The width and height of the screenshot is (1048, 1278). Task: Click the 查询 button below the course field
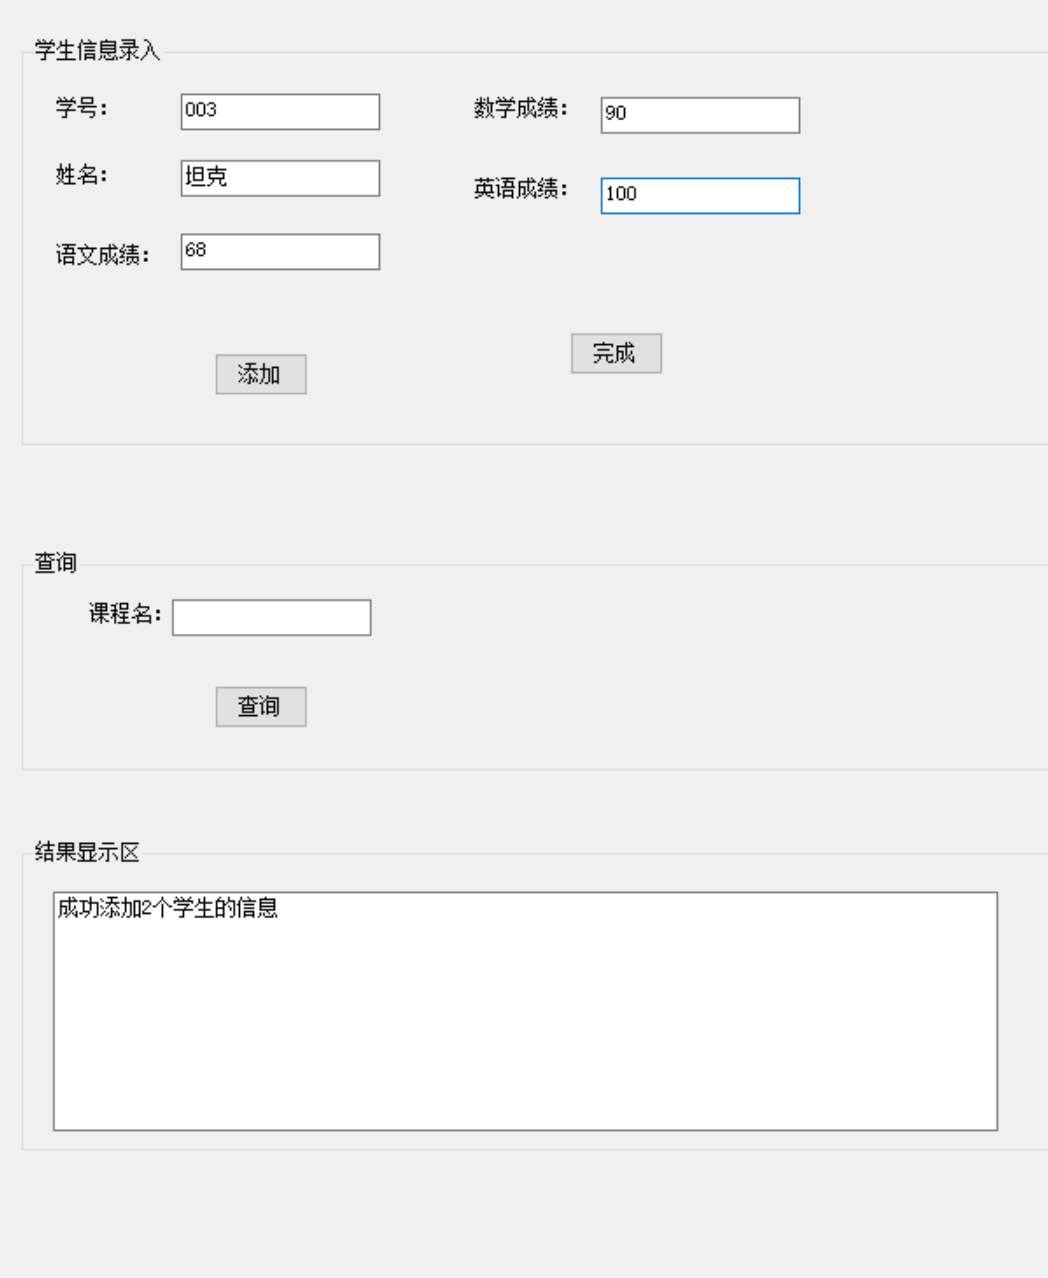261,706
